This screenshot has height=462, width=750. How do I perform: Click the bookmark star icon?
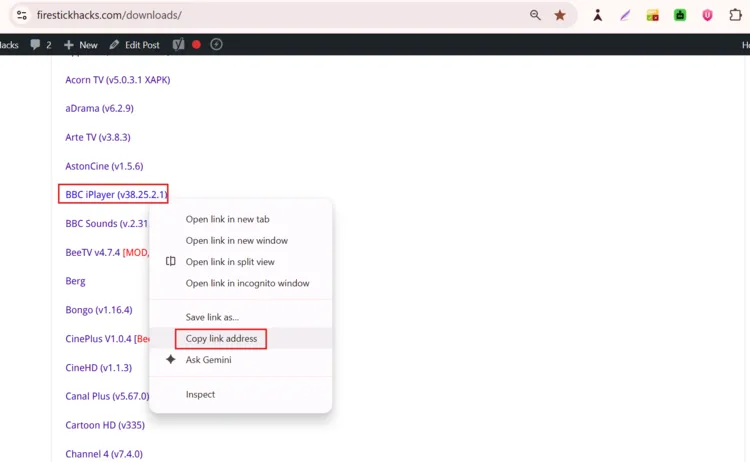(x=560, y=15)
